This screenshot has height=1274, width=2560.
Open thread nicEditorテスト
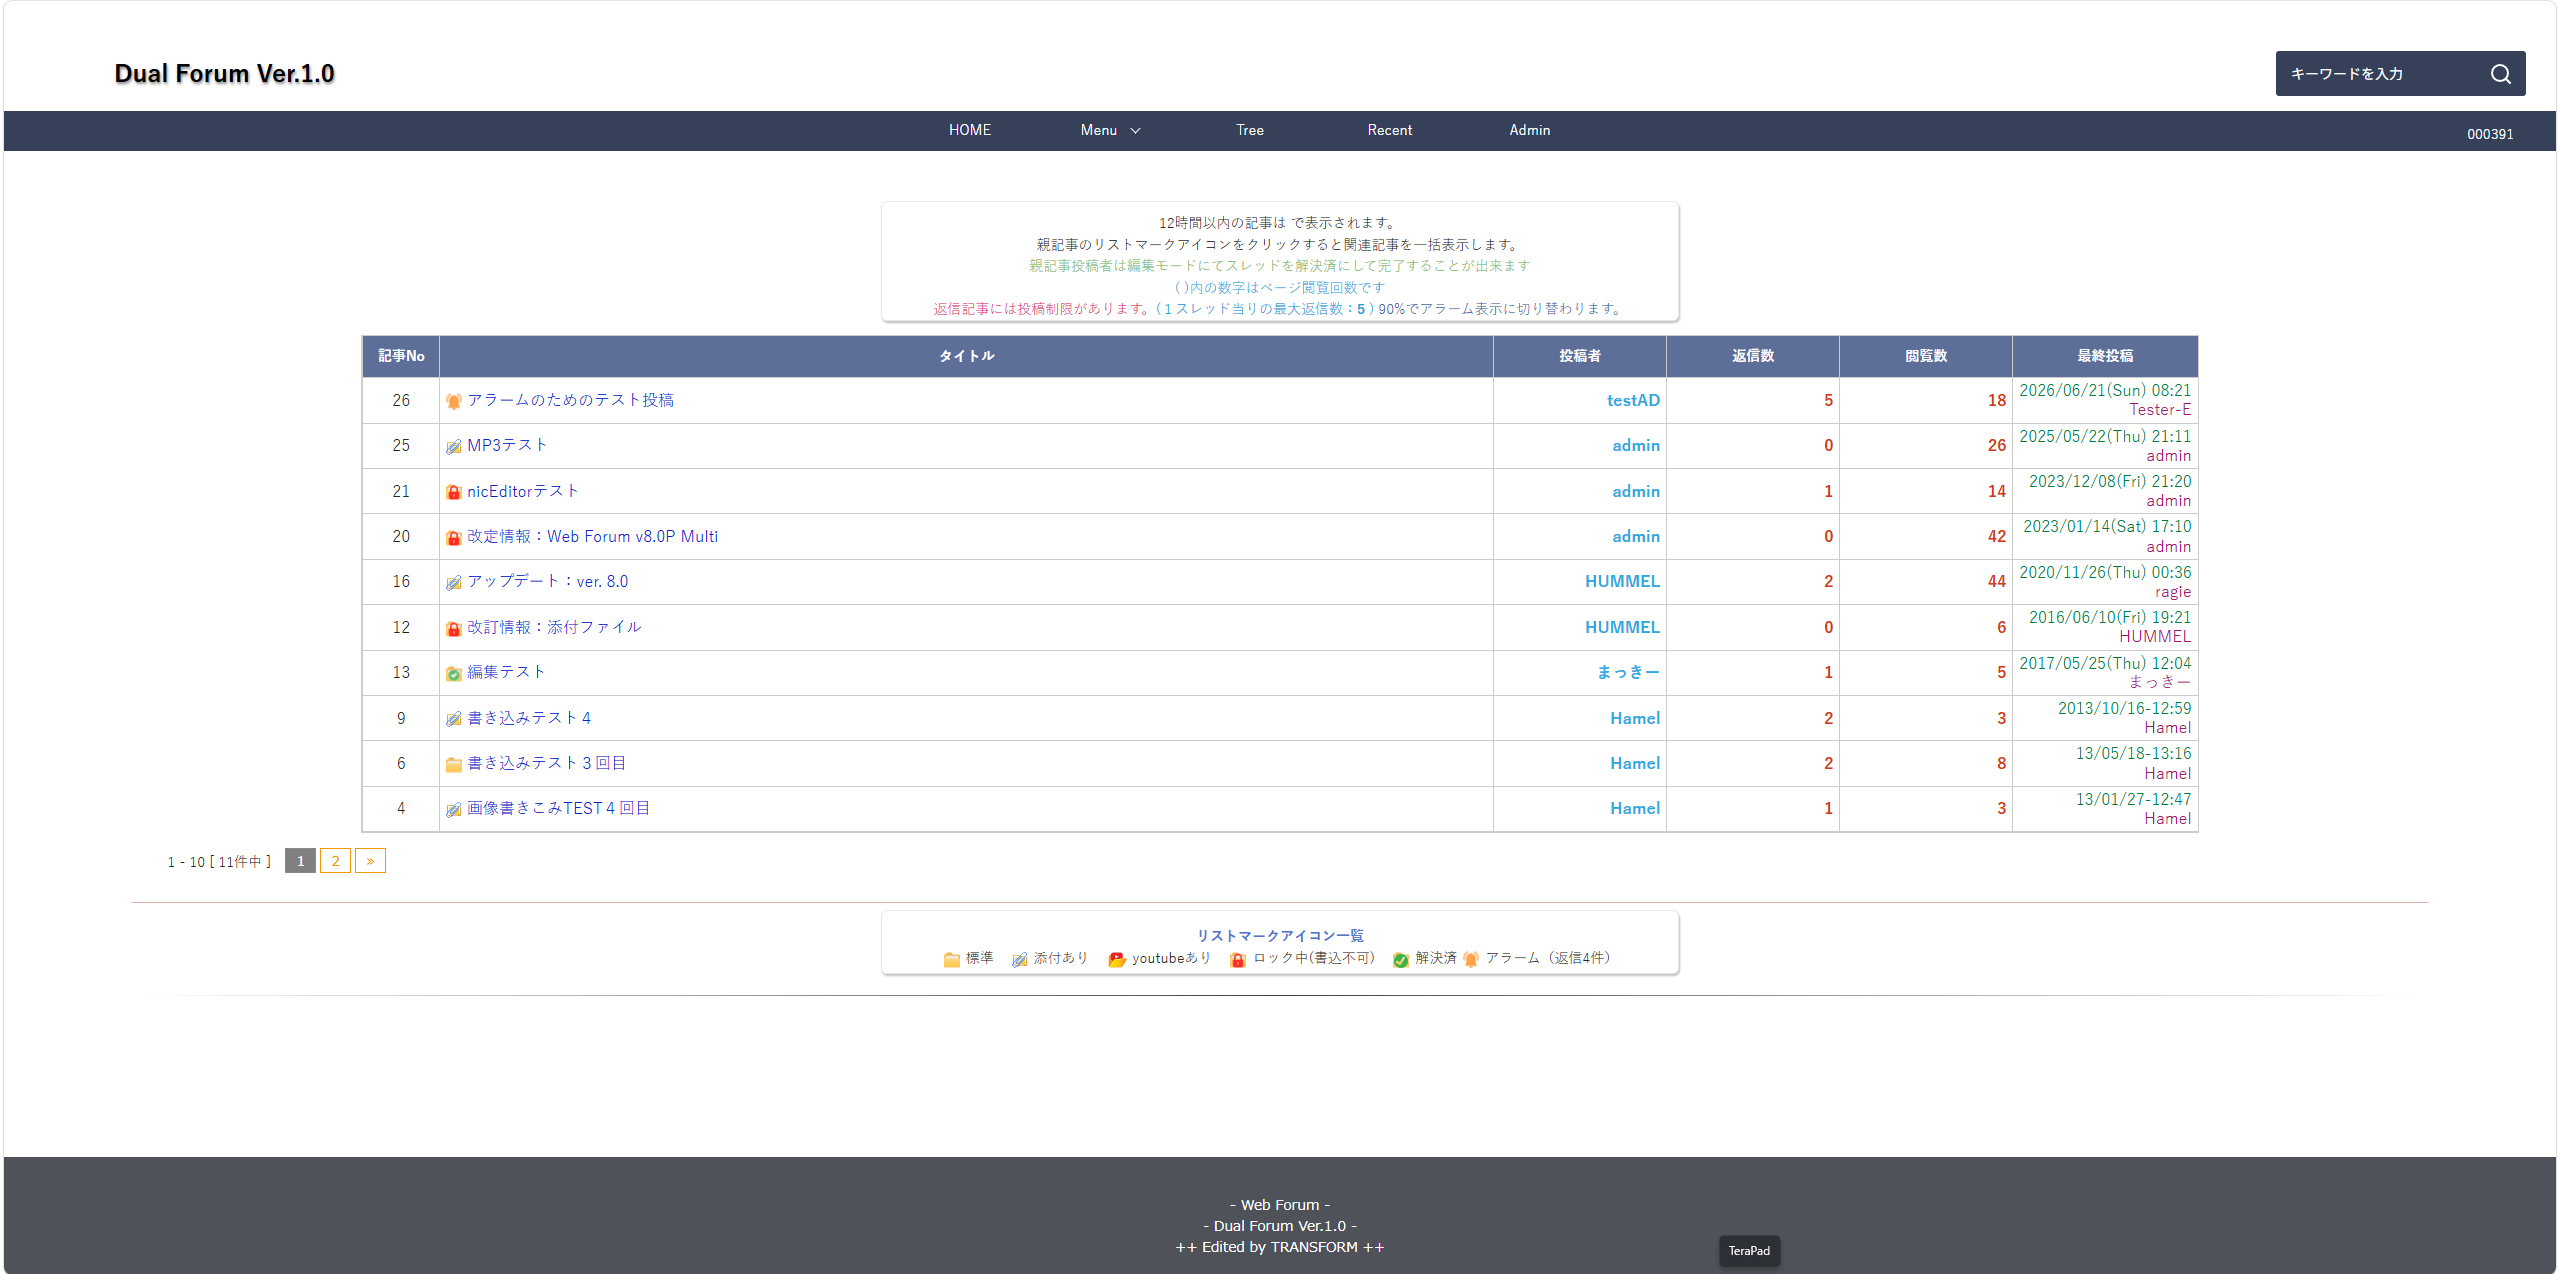click(523, 491)
